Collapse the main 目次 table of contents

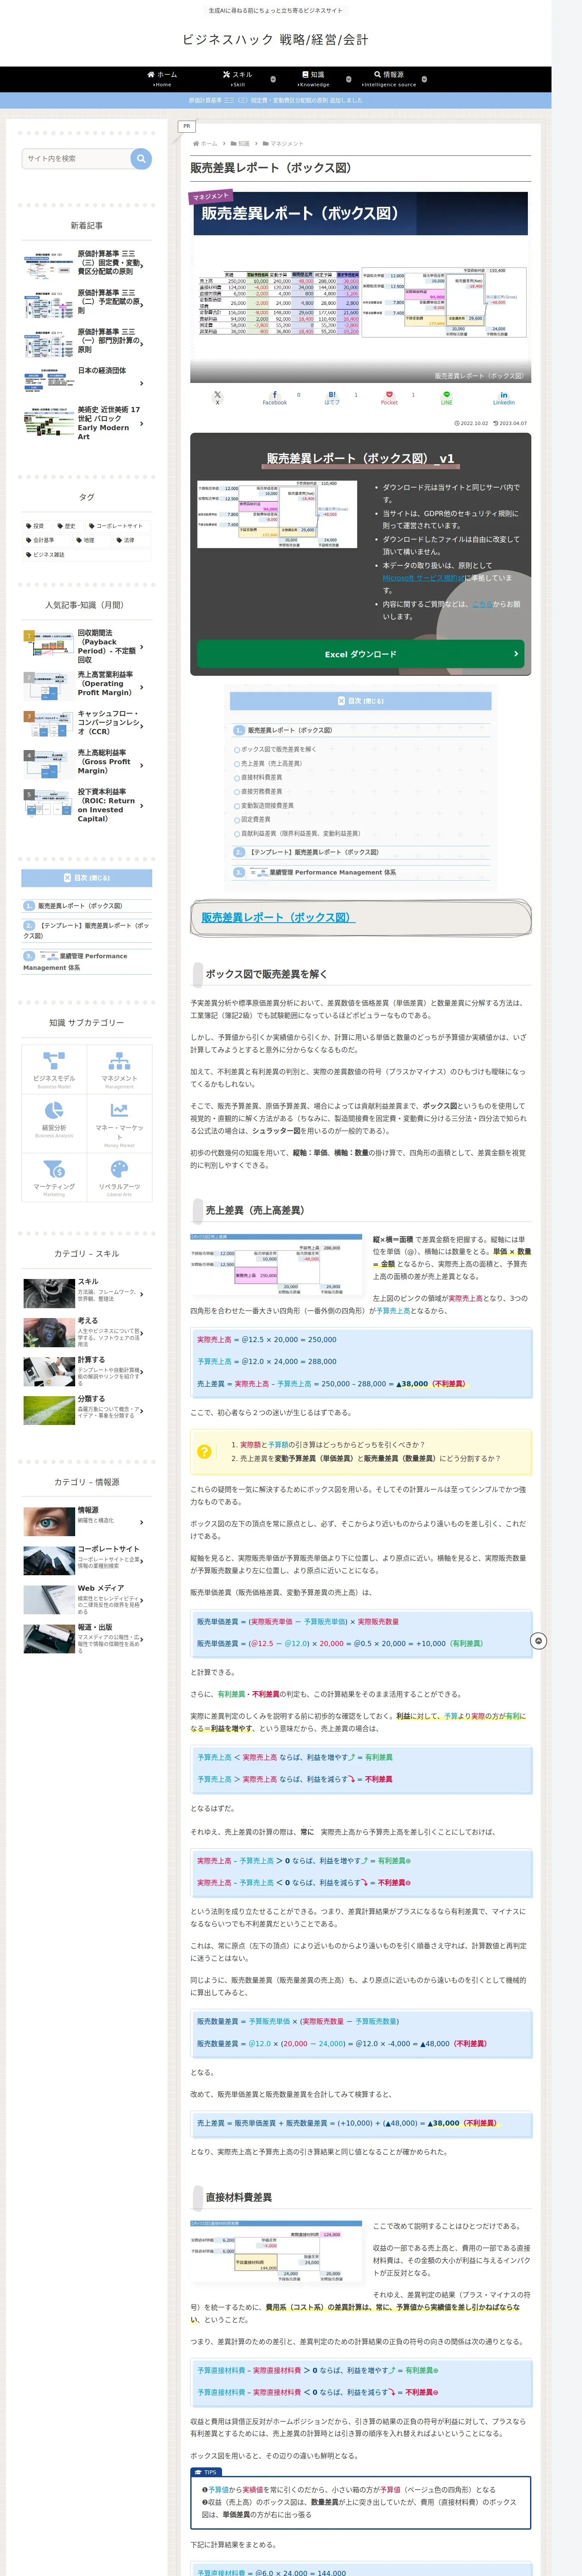pos(360,701)
